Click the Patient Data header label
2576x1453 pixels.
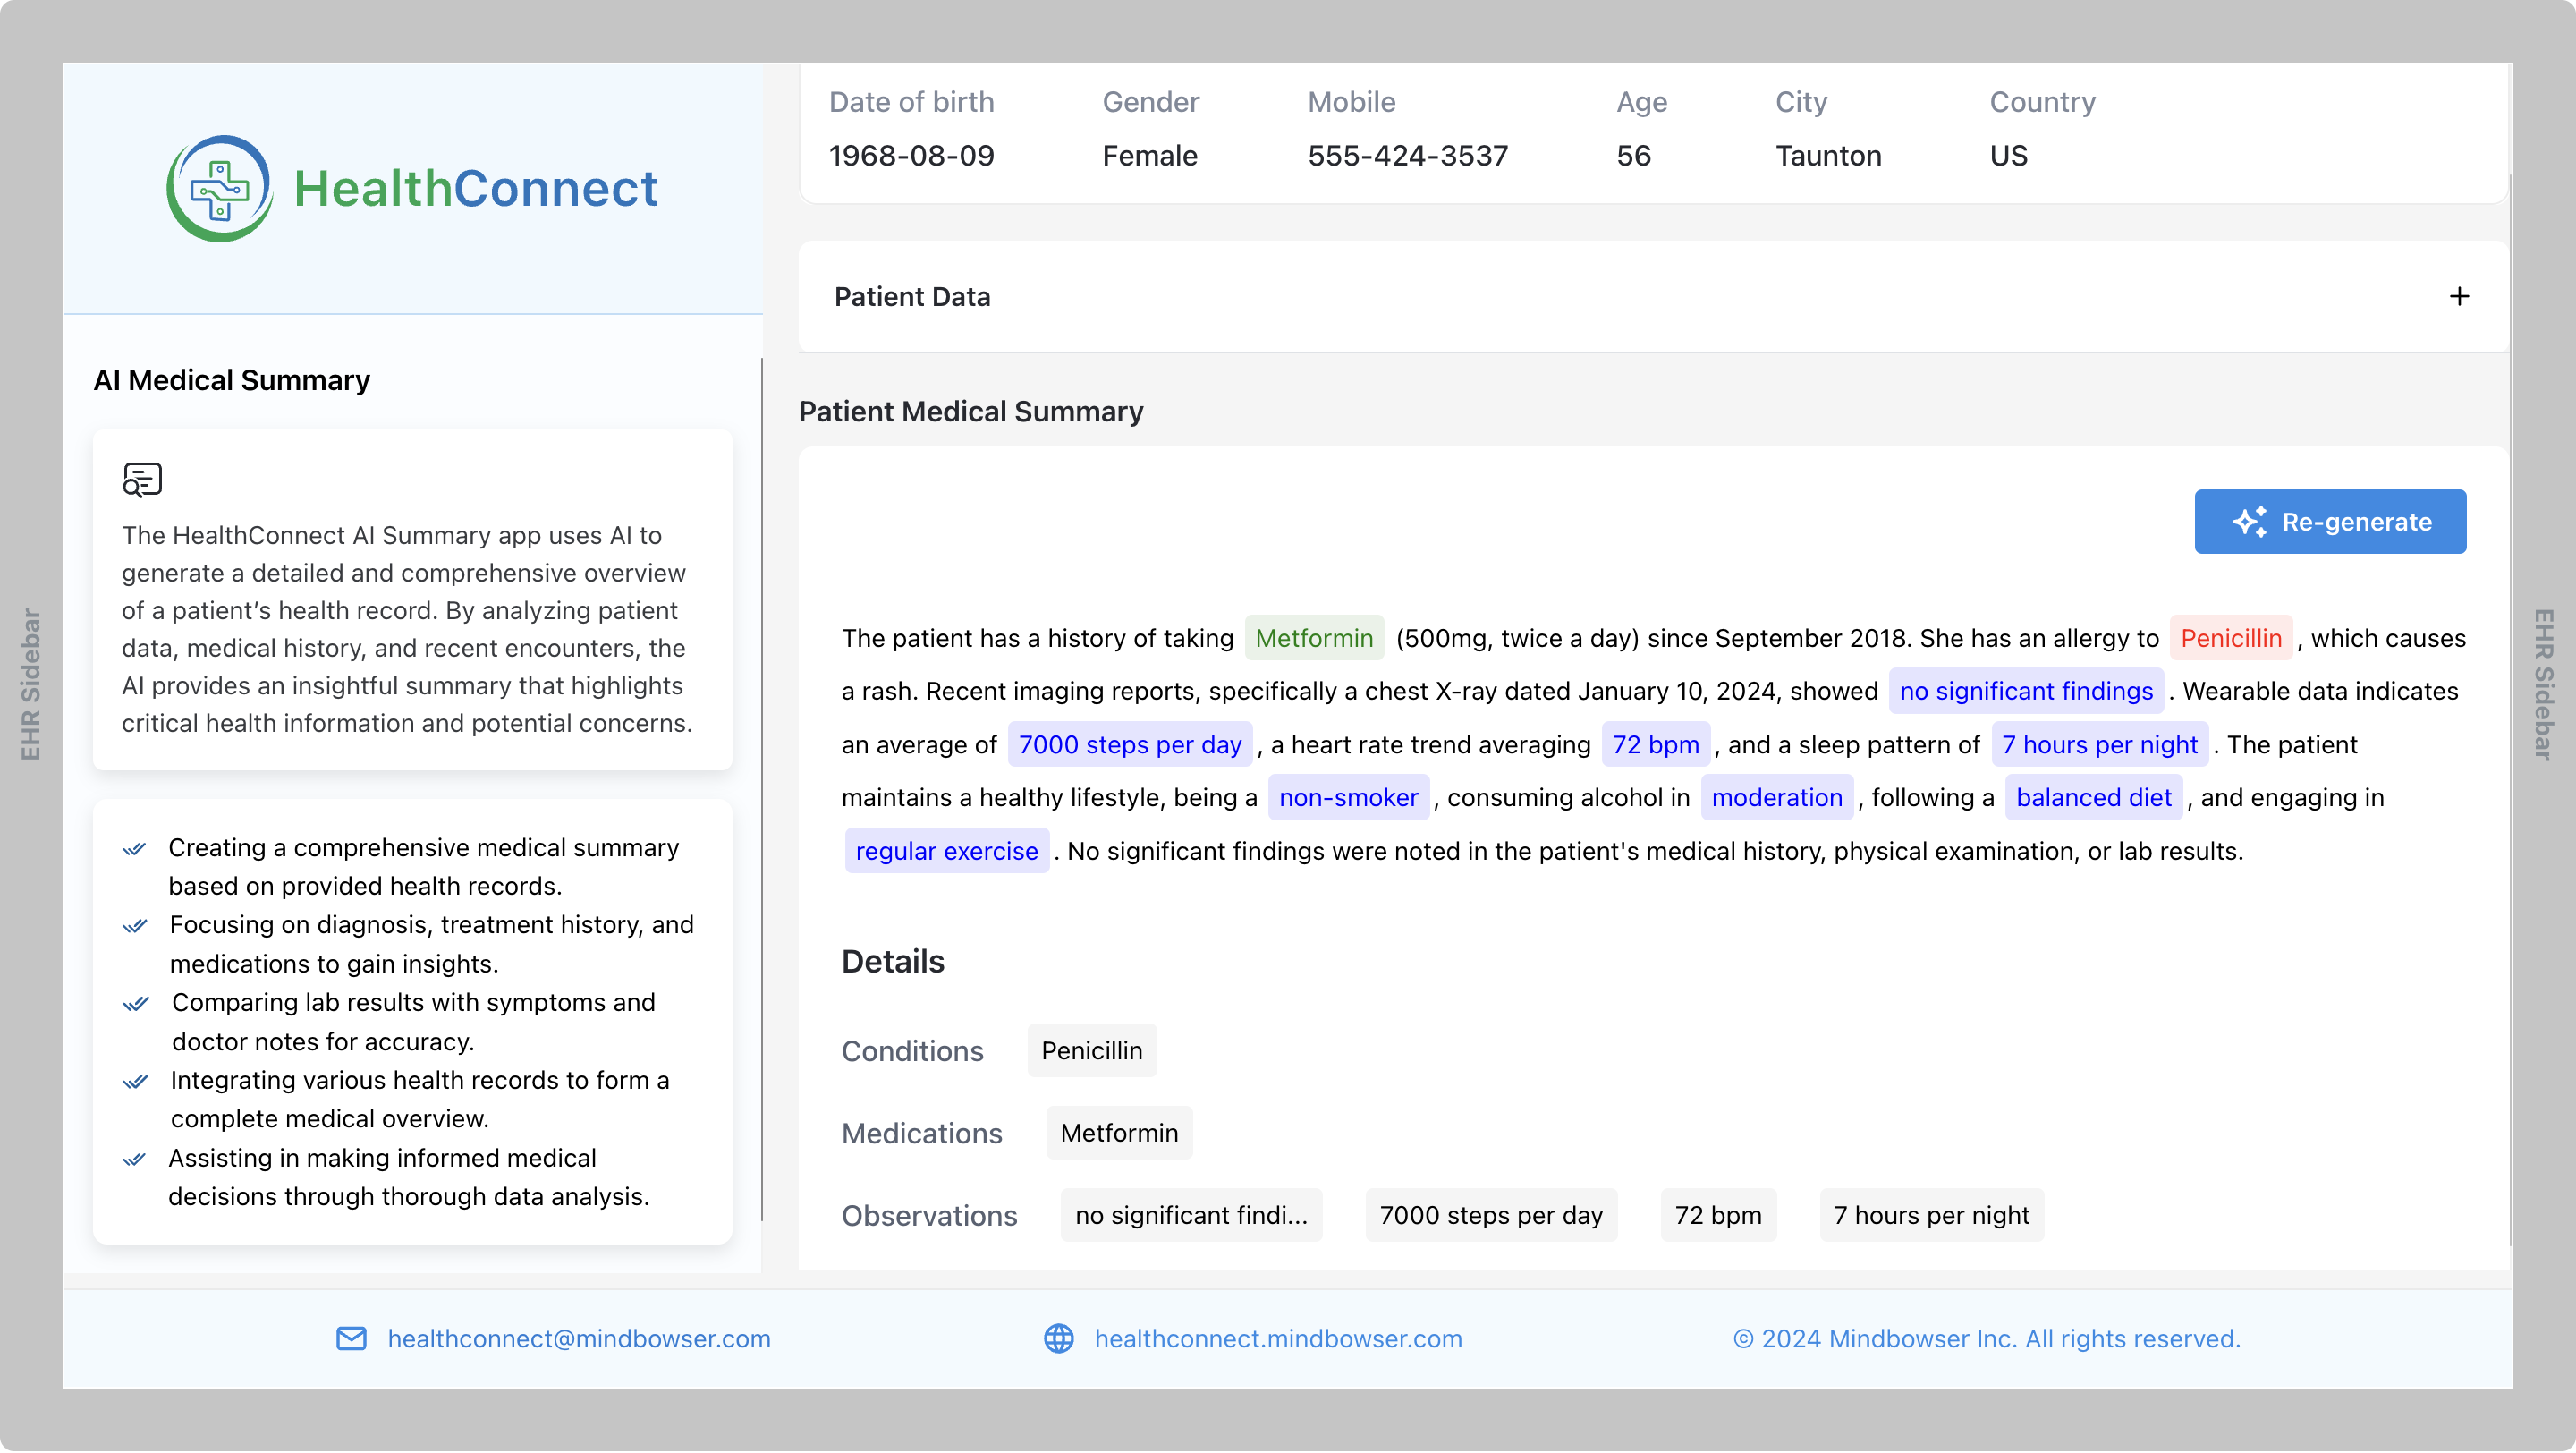912,296
